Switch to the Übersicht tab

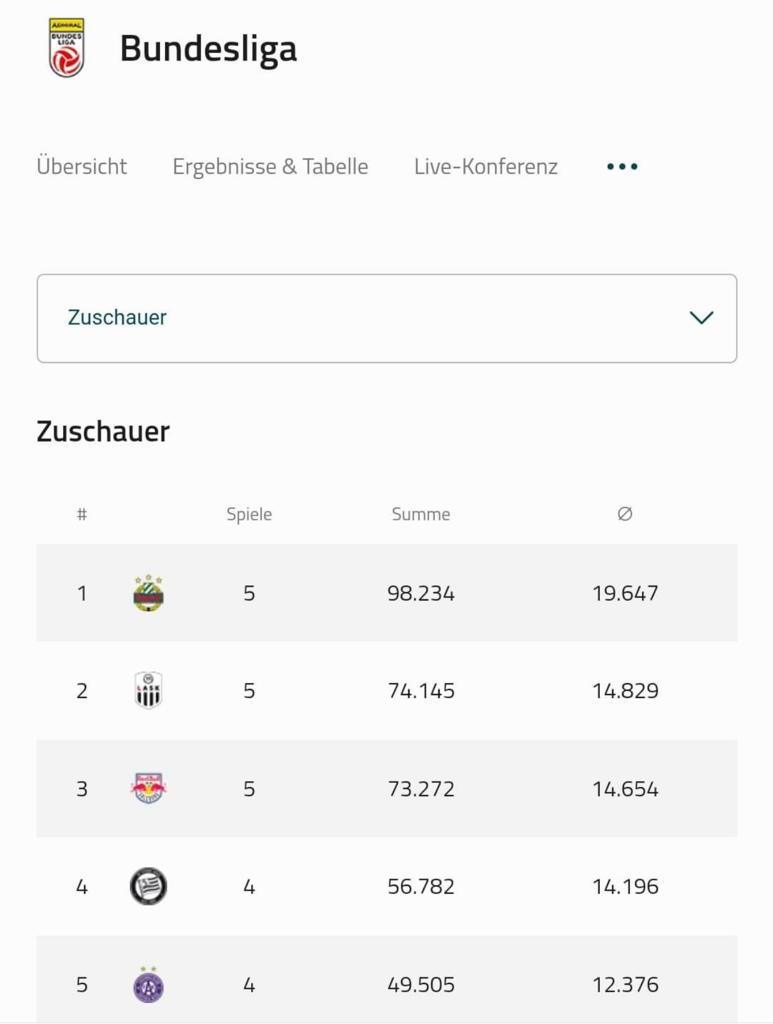(x=82, y=166)
